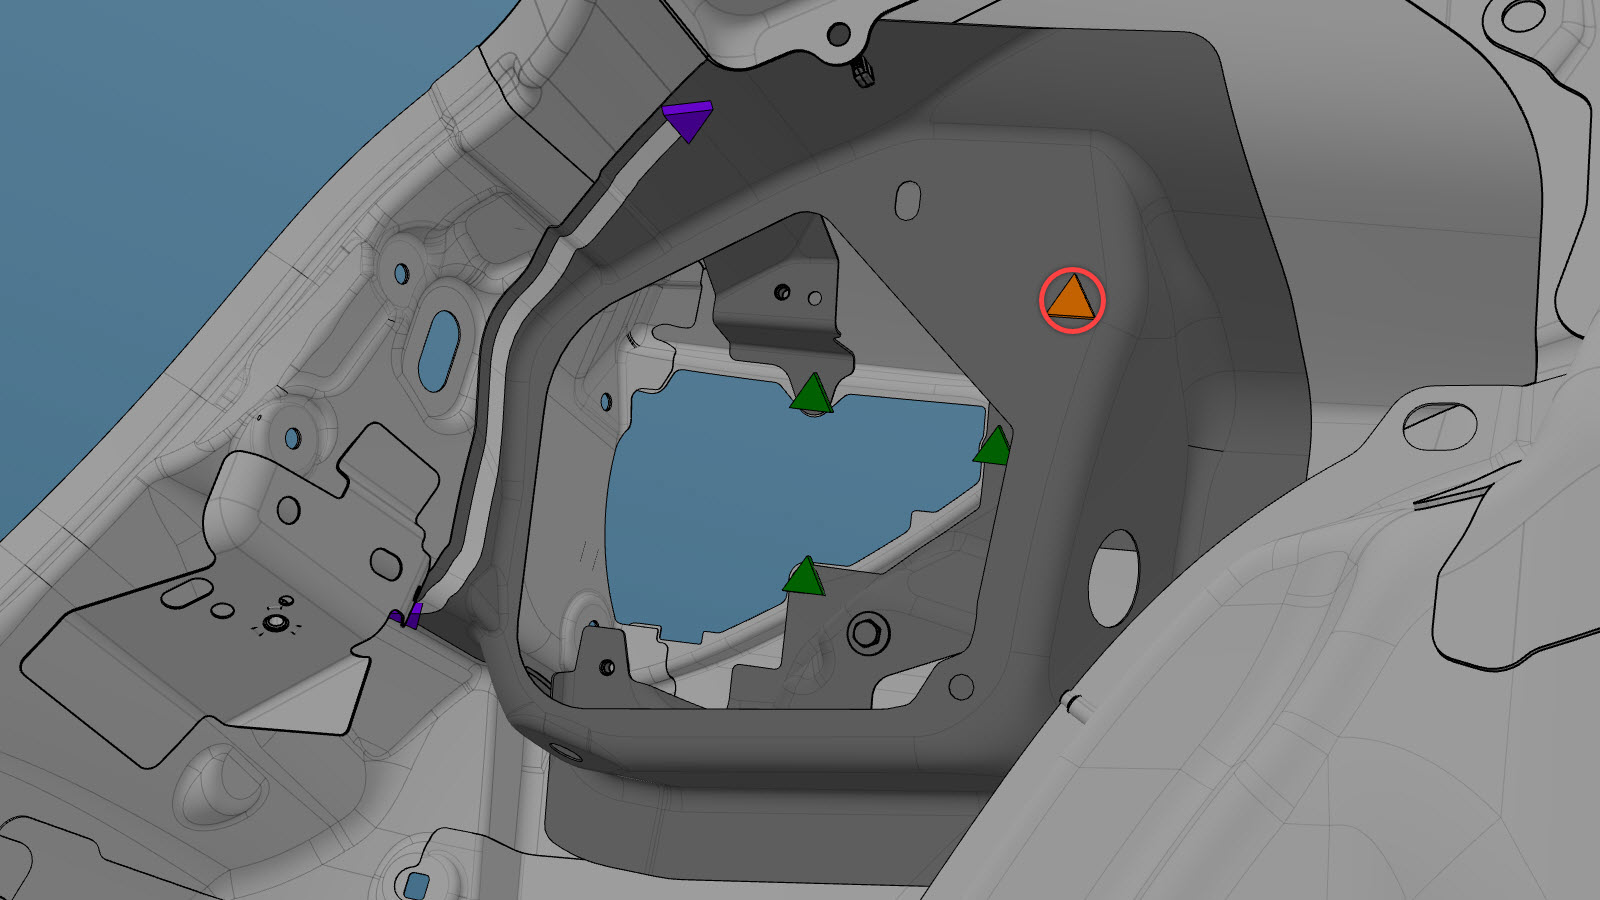Select the large circular hole on the dark panel

click(1113, 578)
